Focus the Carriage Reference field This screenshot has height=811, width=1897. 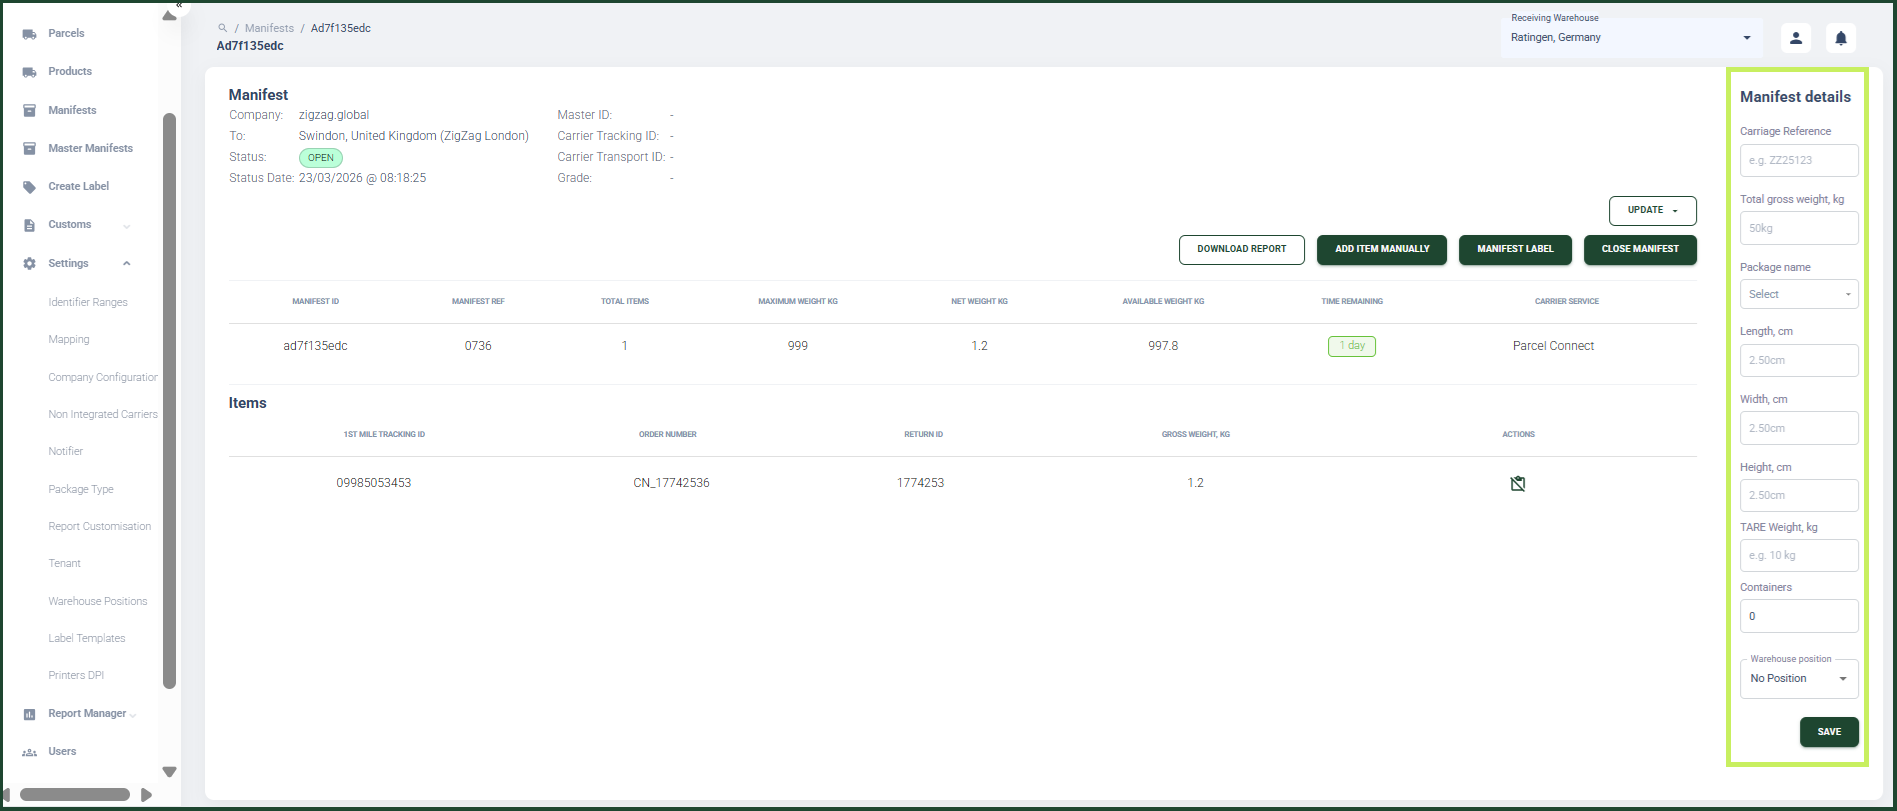click(x=1798, y=160)
